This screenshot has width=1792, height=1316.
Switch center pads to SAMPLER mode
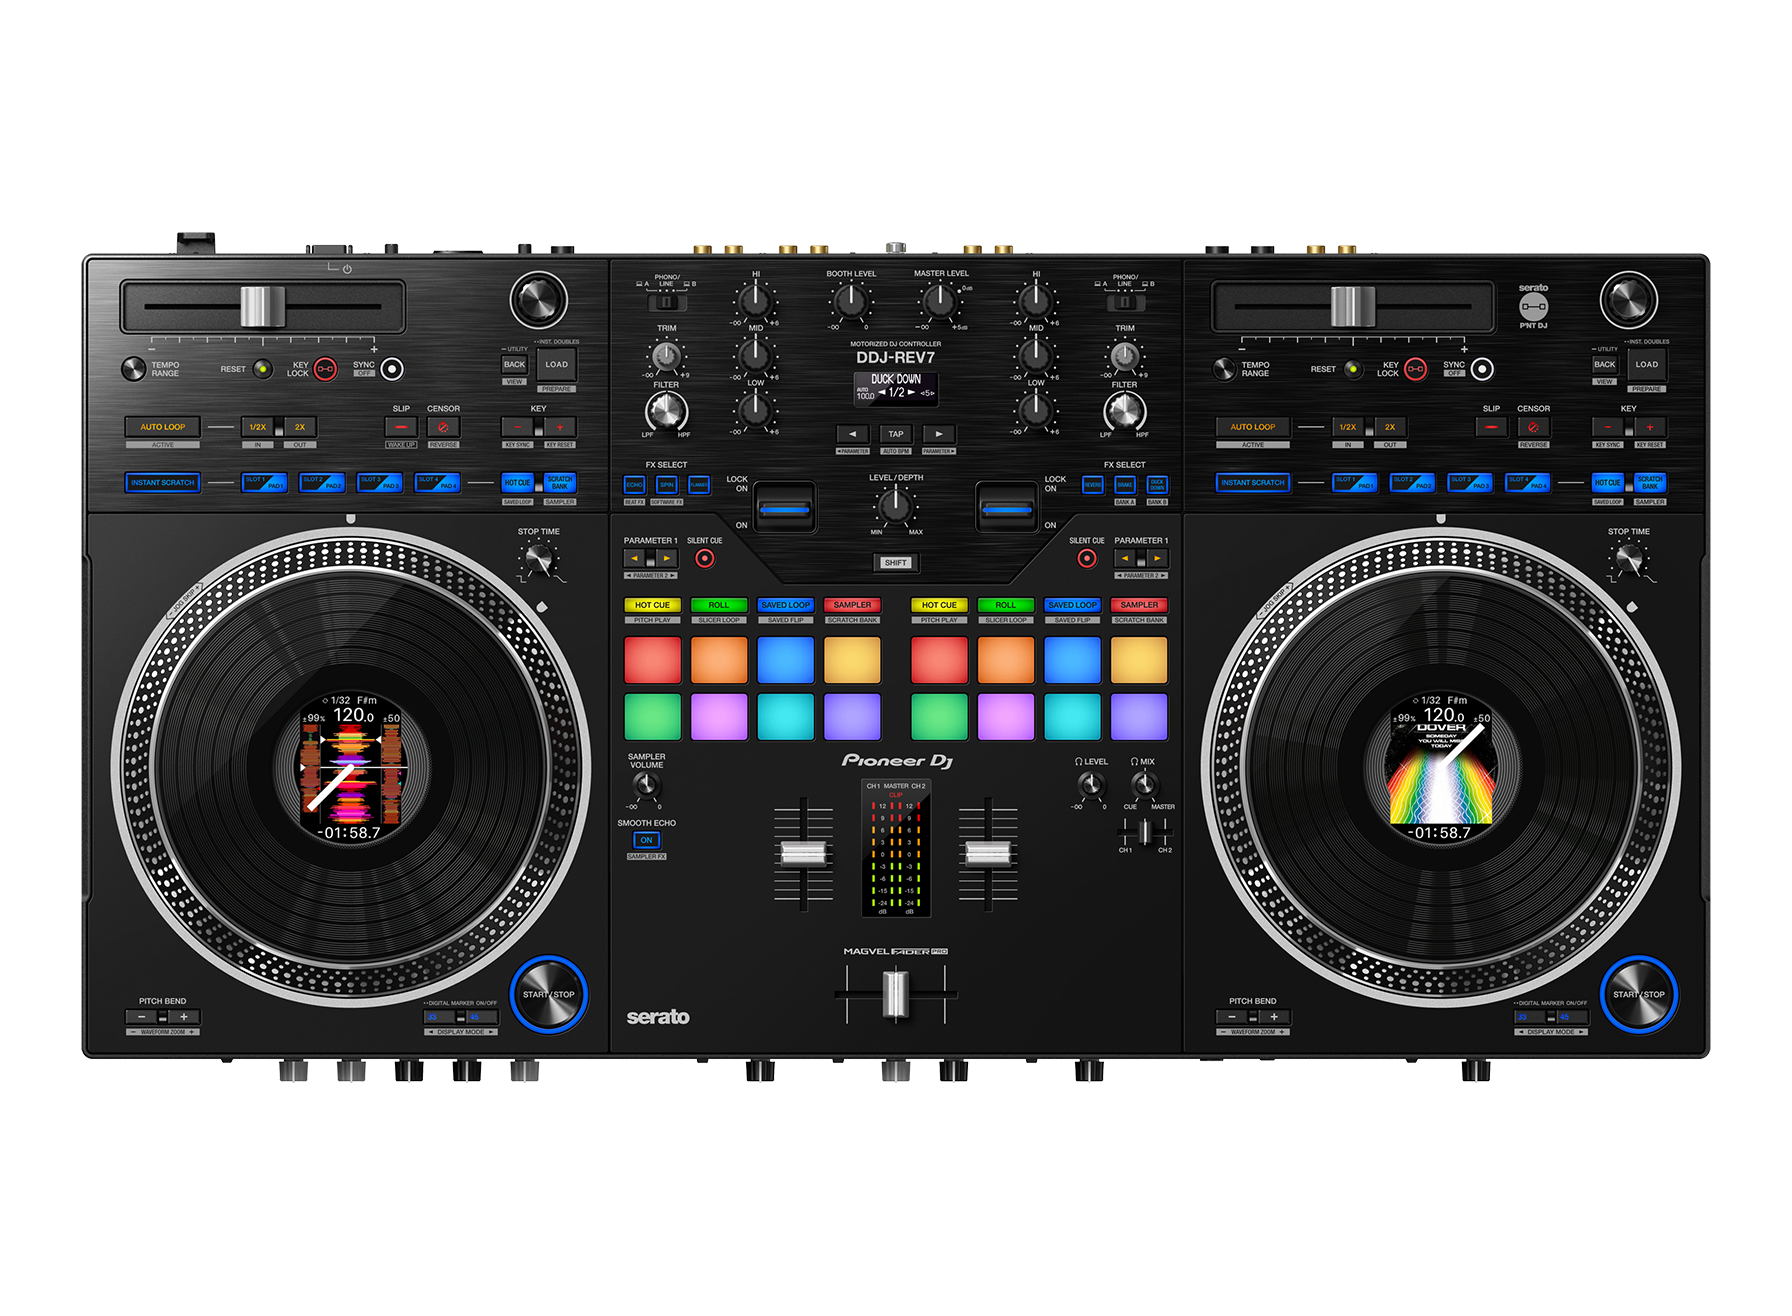(x=853, y=605)
